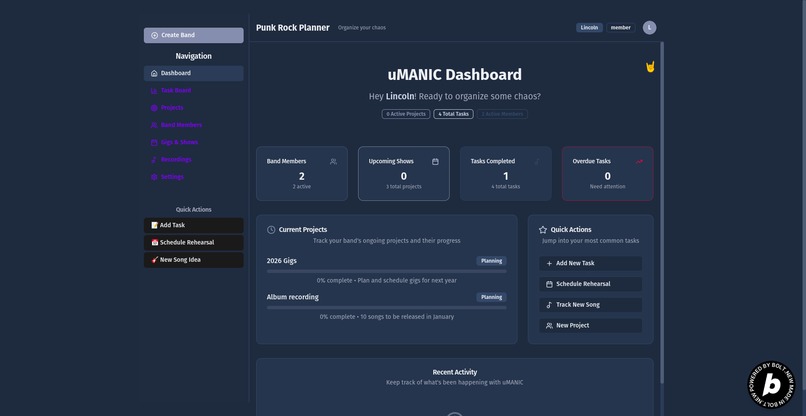
Task: Click the Upcoming Shows calendar icon
Action: pos(435,161)
